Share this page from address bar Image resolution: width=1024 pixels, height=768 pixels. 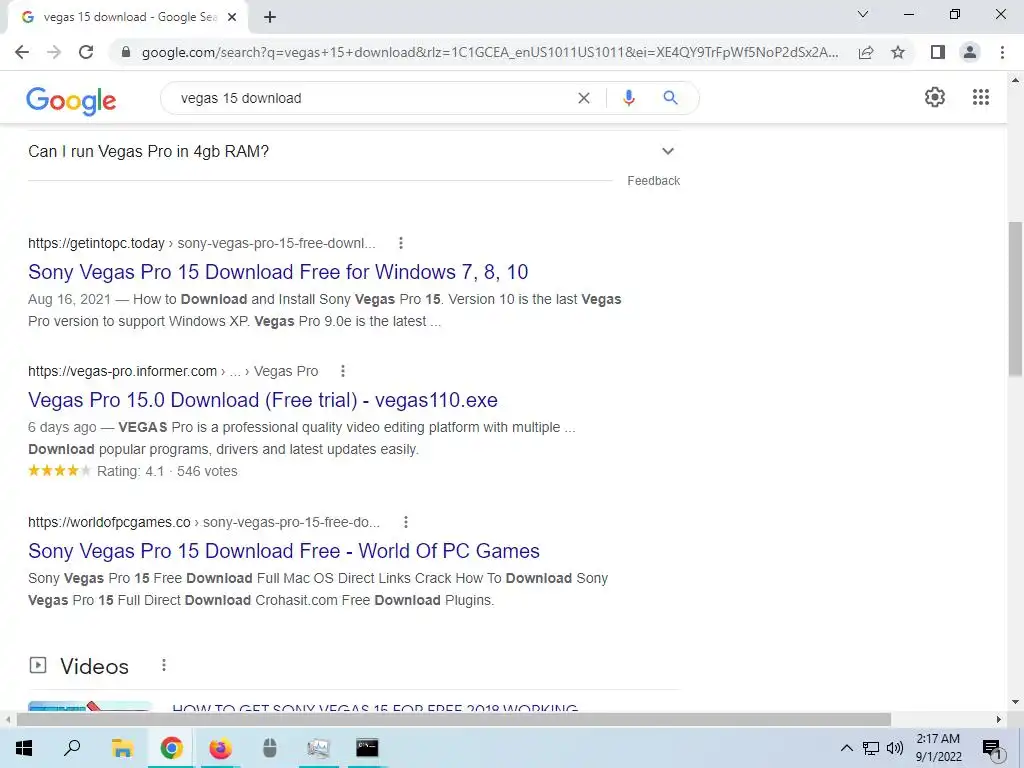coord(866,52)
